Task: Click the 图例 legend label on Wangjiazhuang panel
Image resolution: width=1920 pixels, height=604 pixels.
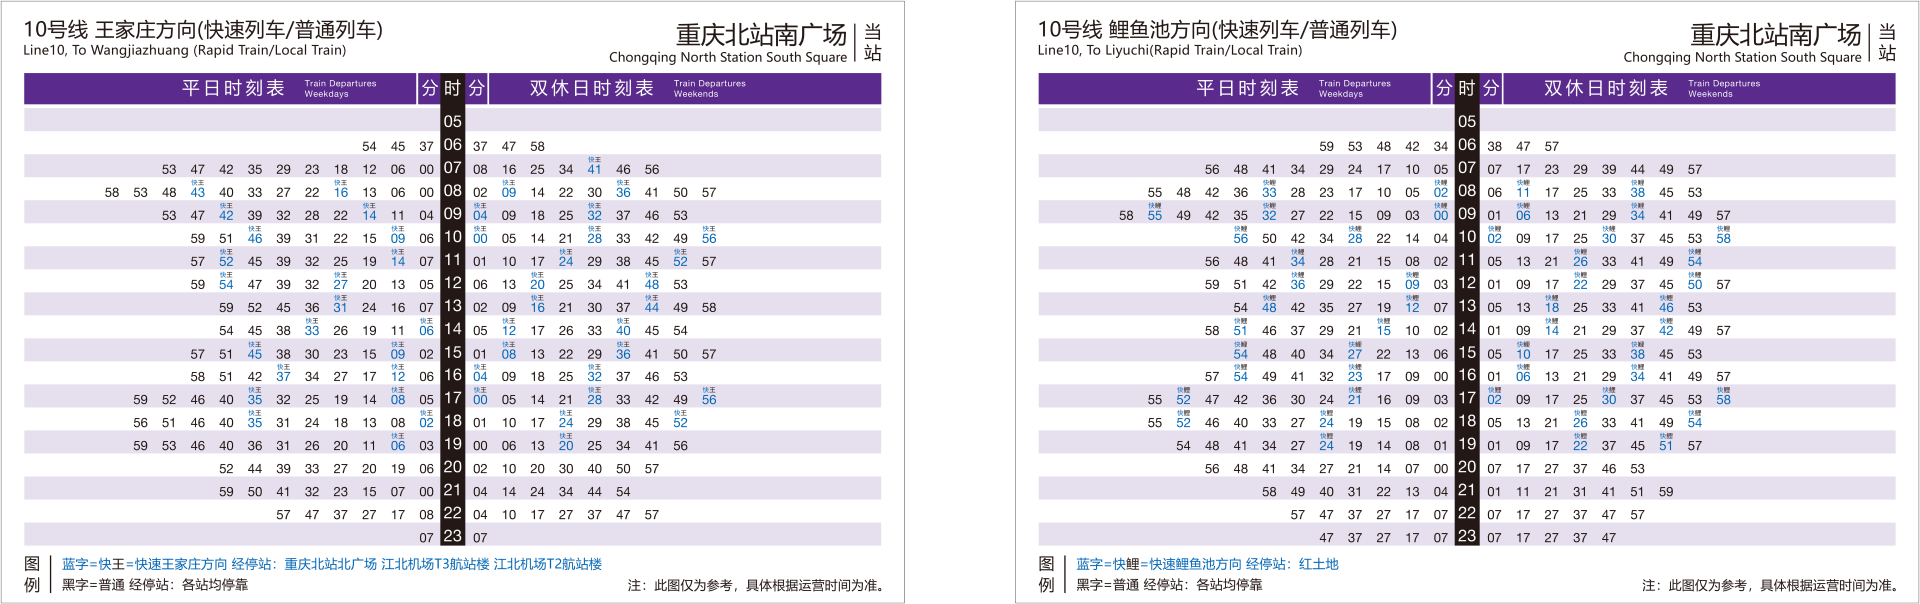Action: pos(32,574)
